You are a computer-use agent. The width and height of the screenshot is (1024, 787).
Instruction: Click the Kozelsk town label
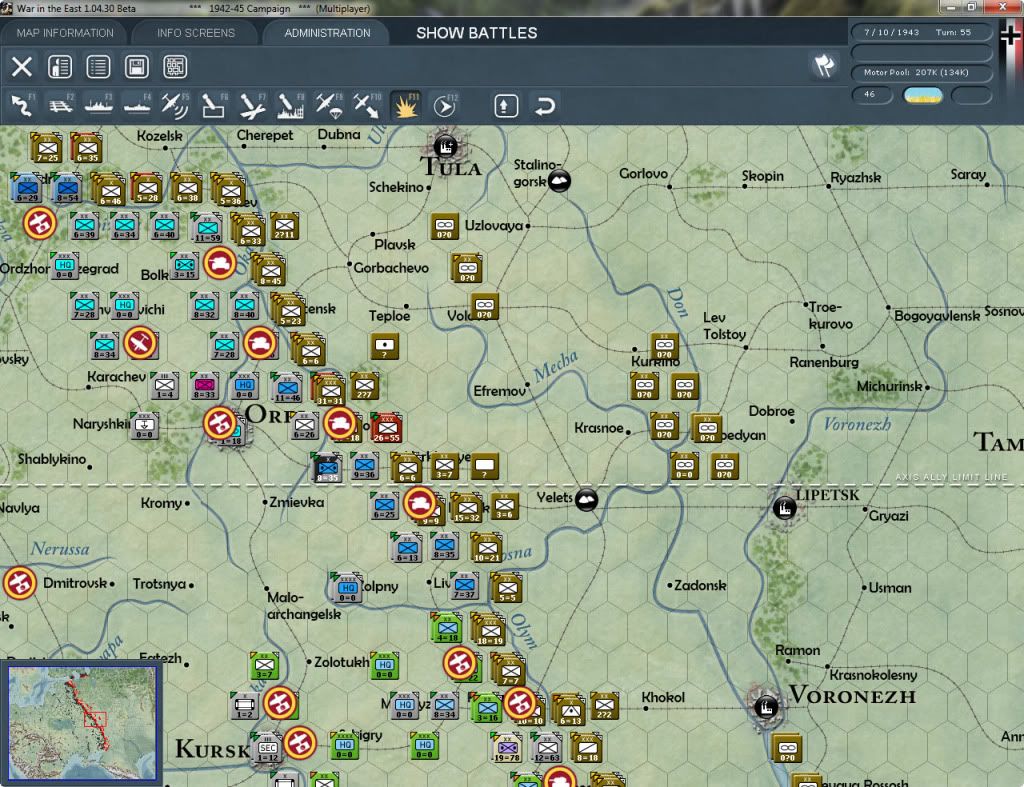pyautogui.click(x=159, y=136)
